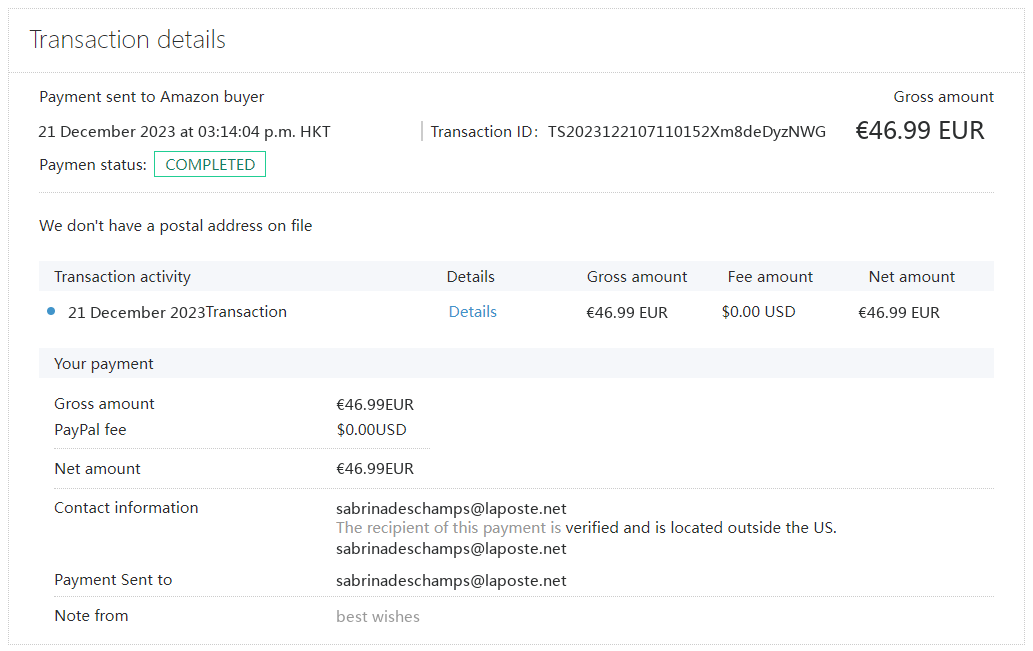The width and height of the screenshot is (1033, 651).
Task: Click the Net amount column header
Action: 911,277
